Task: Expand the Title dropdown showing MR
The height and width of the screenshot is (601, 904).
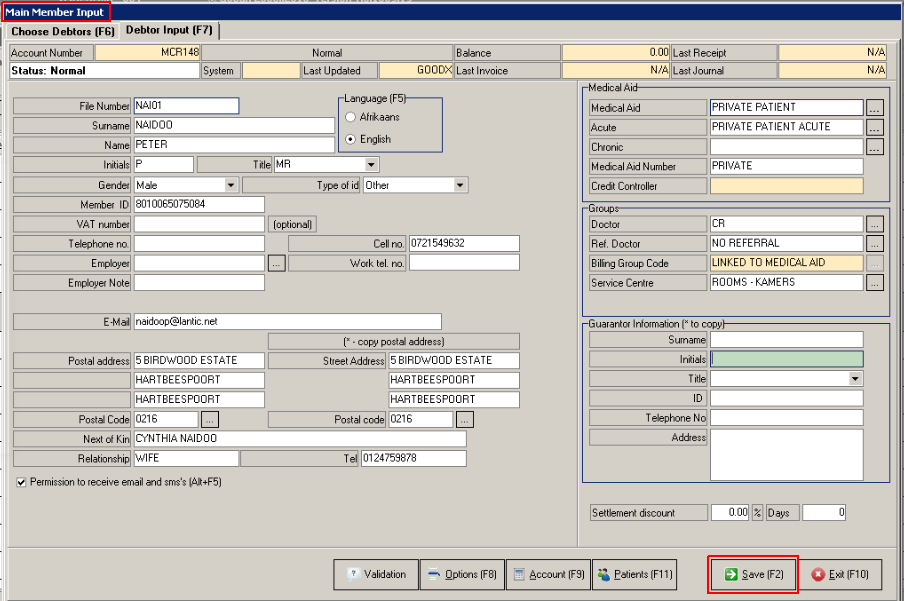Action: 372,164
